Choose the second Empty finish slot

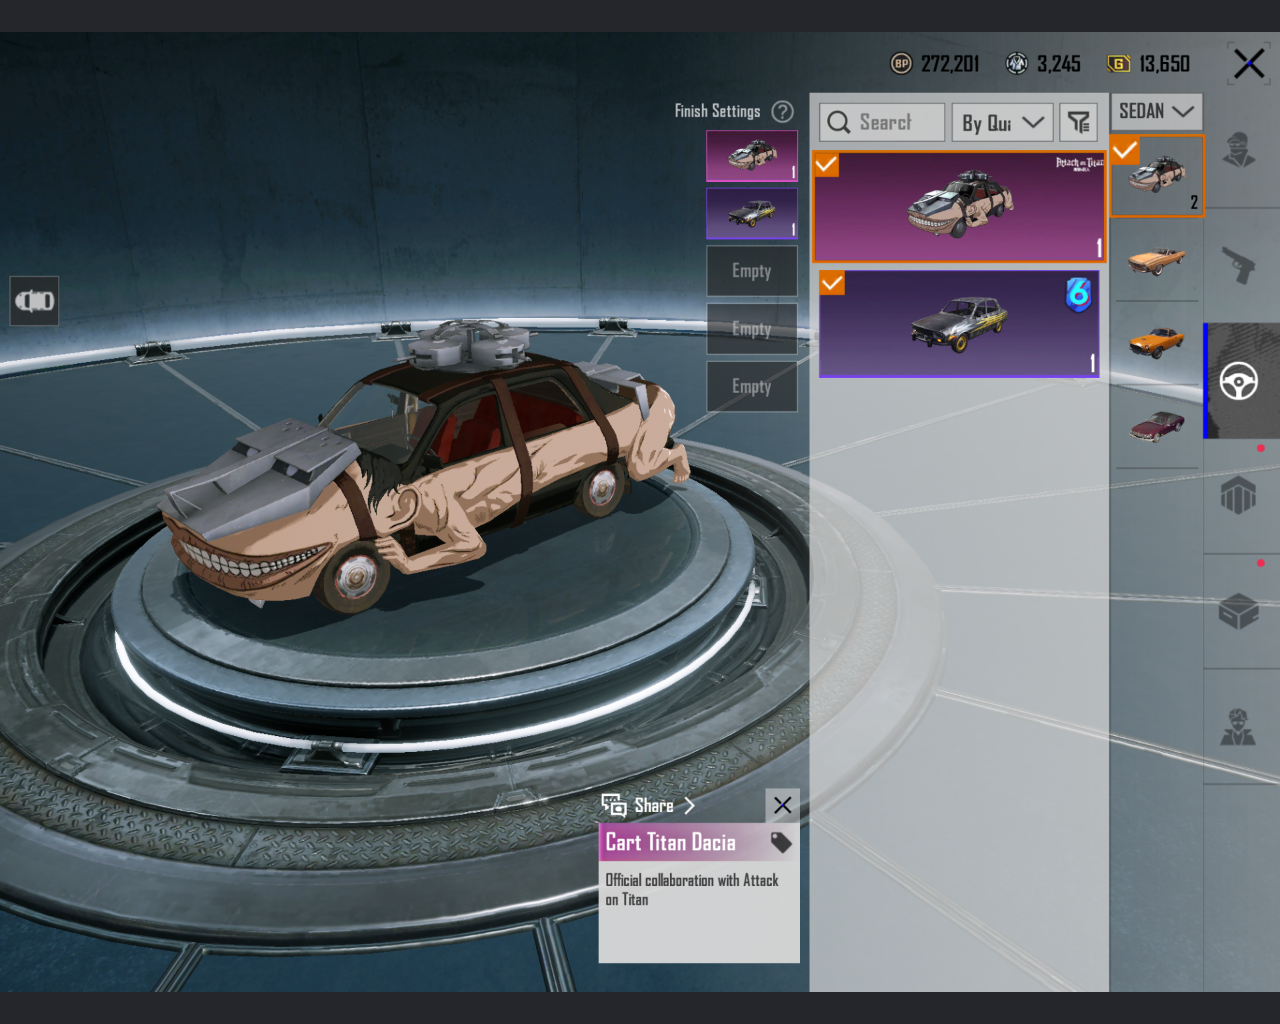pos(752,329)
